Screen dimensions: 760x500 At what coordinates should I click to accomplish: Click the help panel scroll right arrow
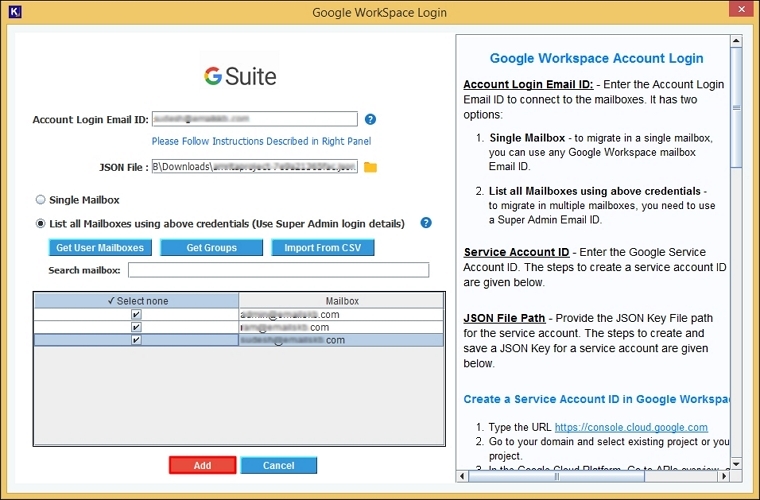724,476
